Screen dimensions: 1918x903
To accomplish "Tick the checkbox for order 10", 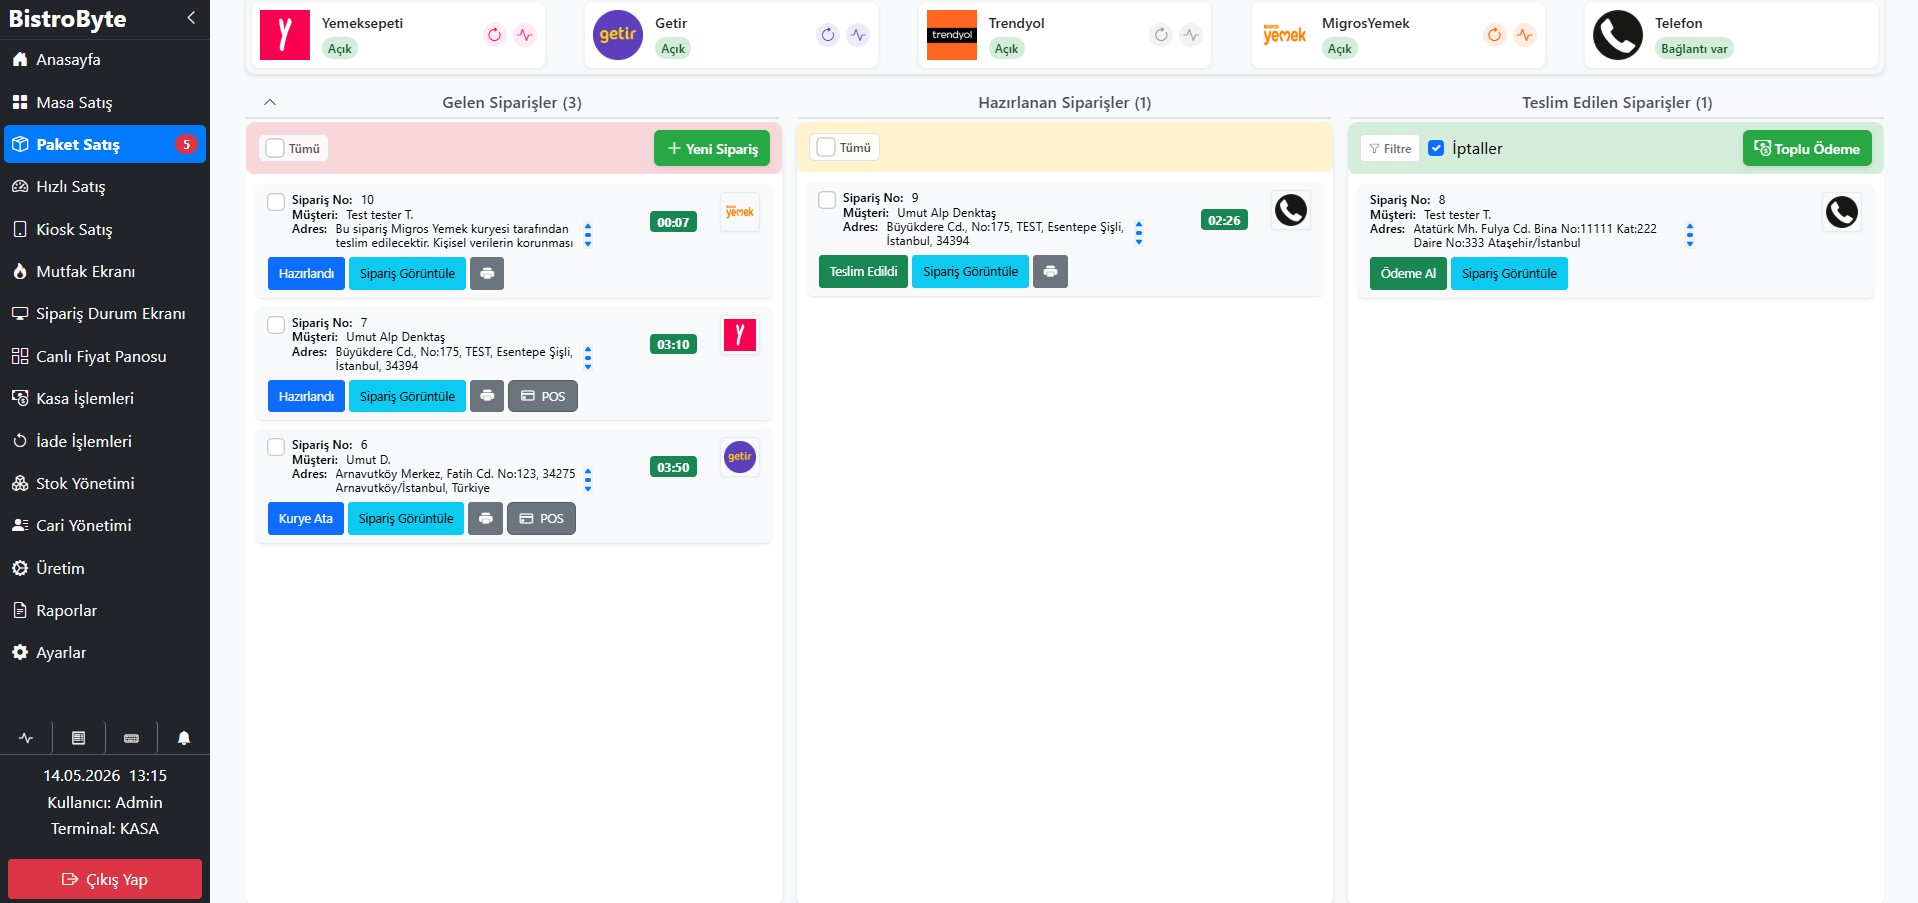I will [x=276, y=202].
